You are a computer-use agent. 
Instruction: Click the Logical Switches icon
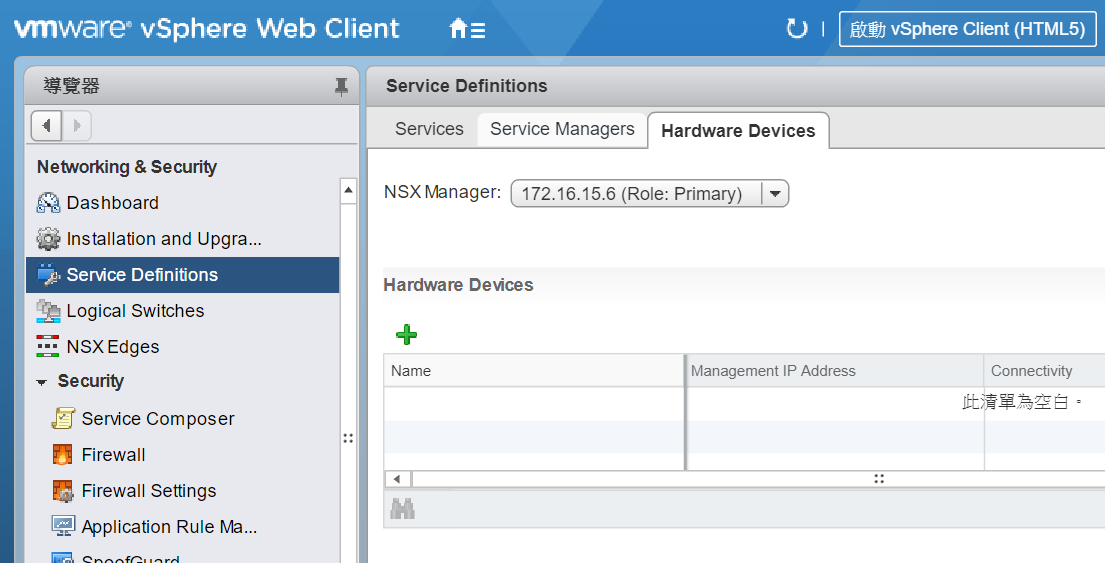48,311
